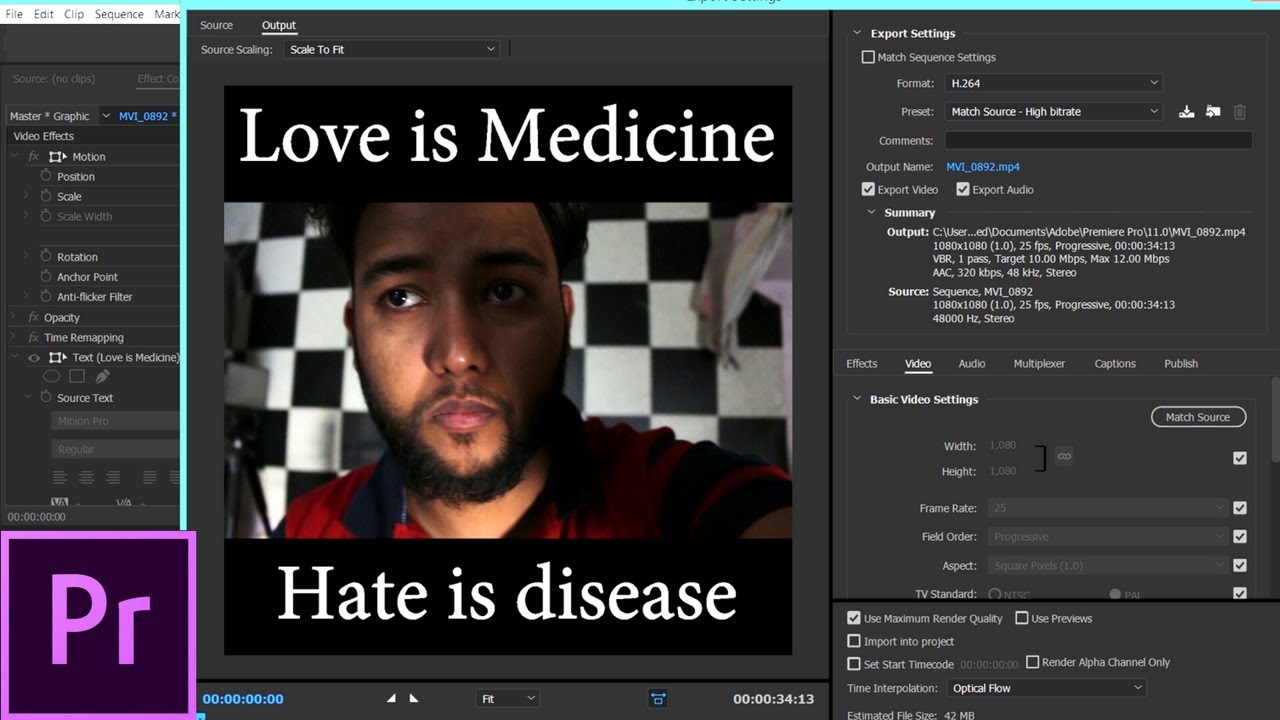This screenshot has width=1280, height=720.
Task: Click into the Comments field
Action: coord(1098,141)
